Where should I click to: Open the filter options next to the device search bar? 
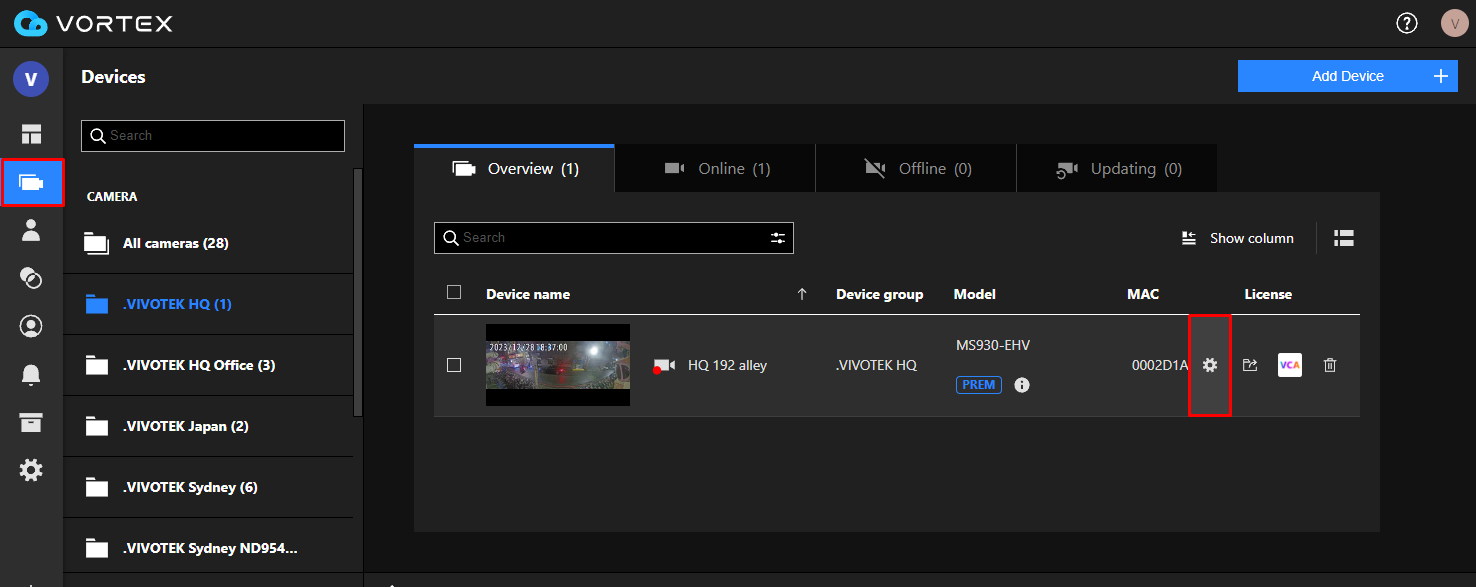(778, 237)
